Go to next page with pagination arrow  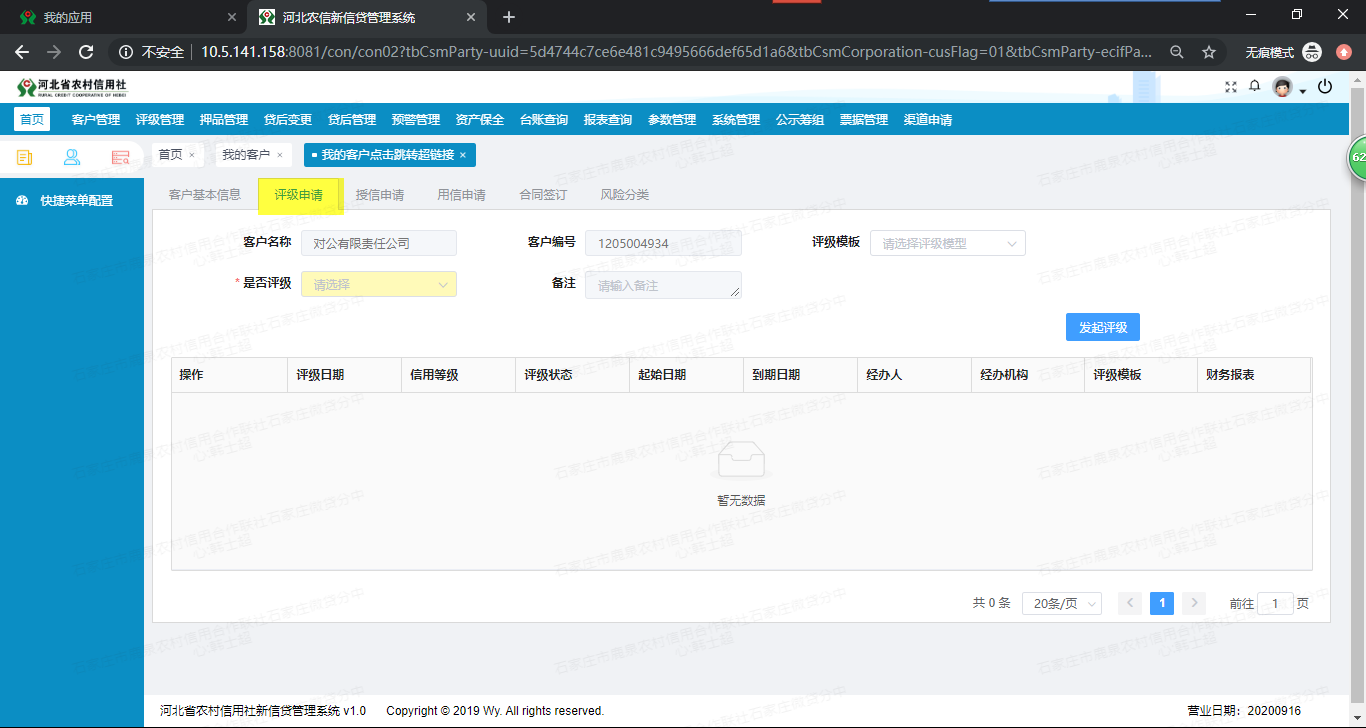coord(1193,603)
